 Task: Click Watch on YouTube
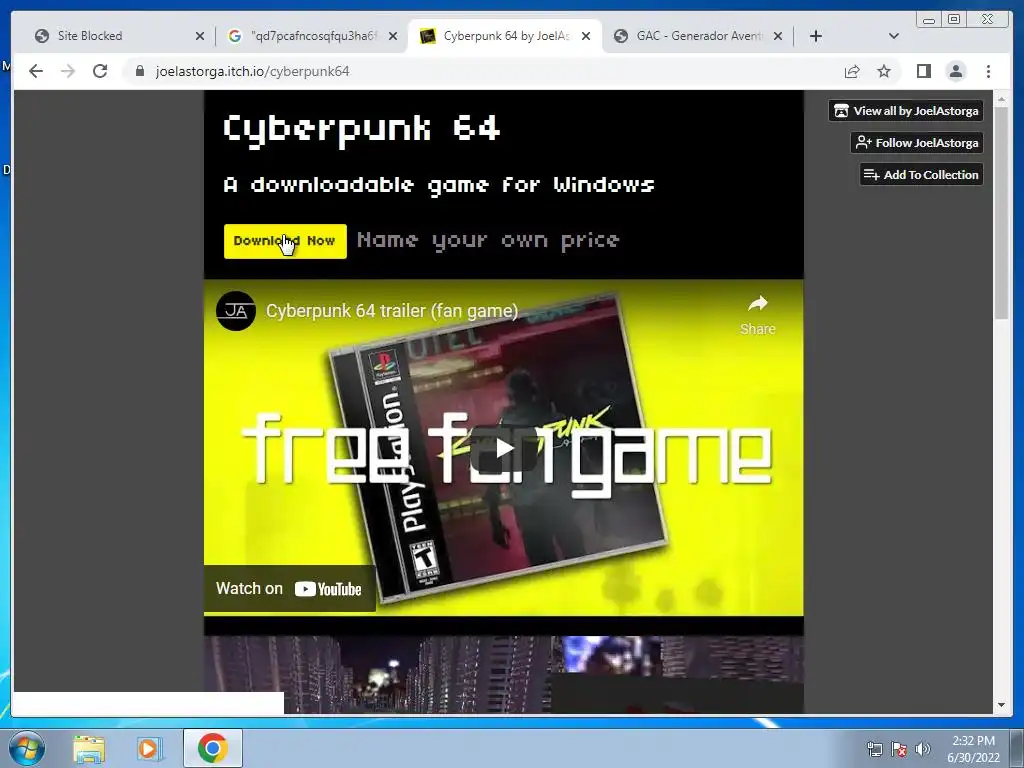click(x=289, y=589)
